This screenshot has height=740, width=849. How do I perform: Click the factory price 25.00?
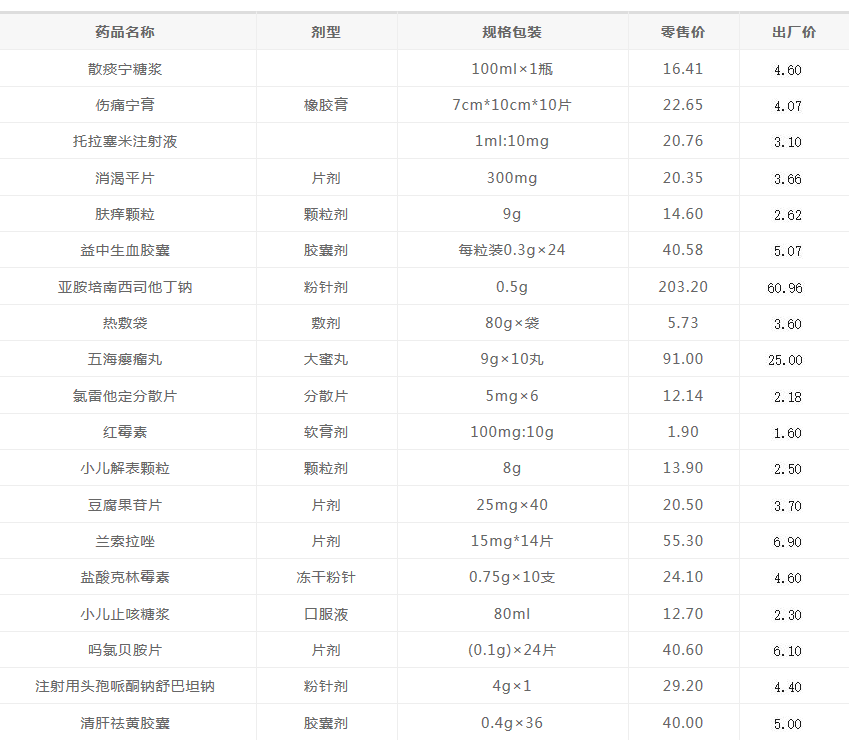785,360
